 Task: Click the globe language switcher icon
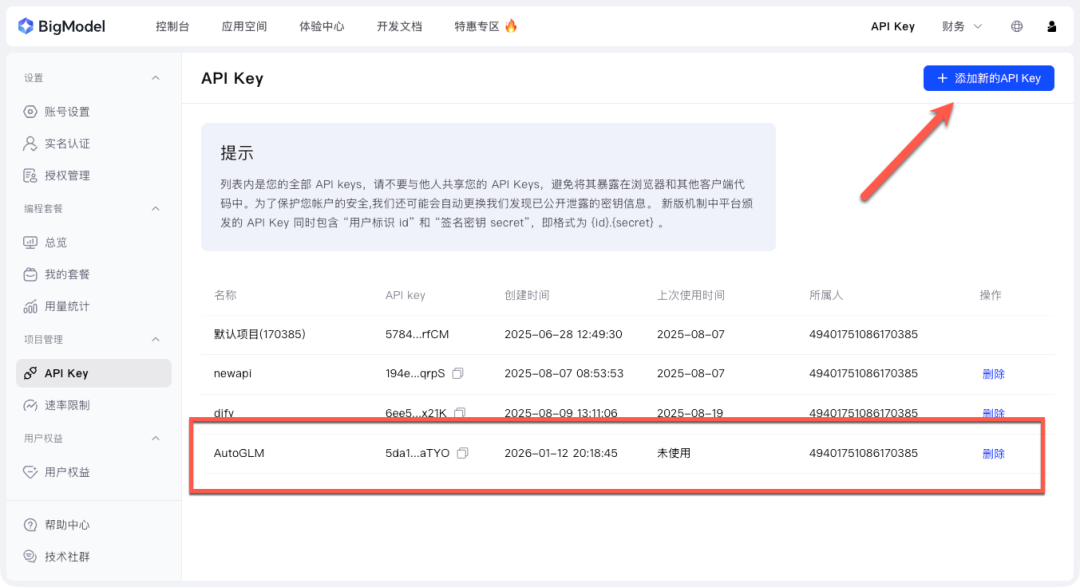(x=1016, y=26)
